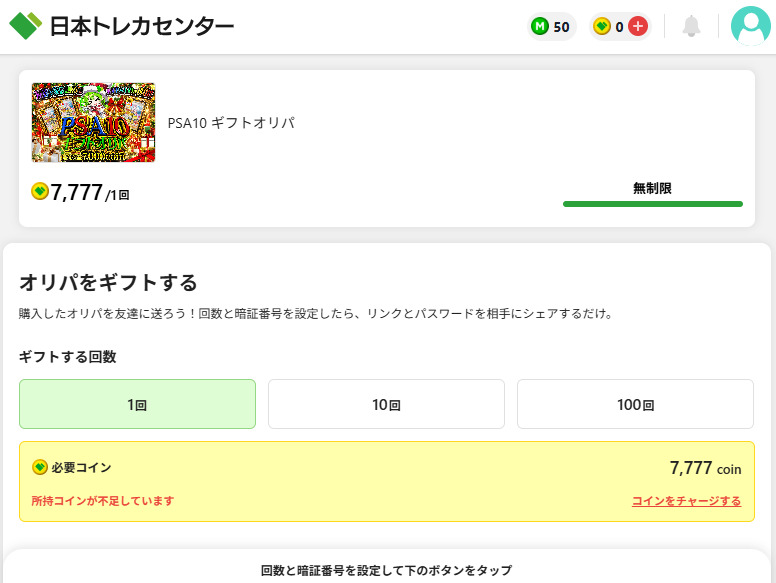Choose the 10回 gift count option

pos(386,404)
